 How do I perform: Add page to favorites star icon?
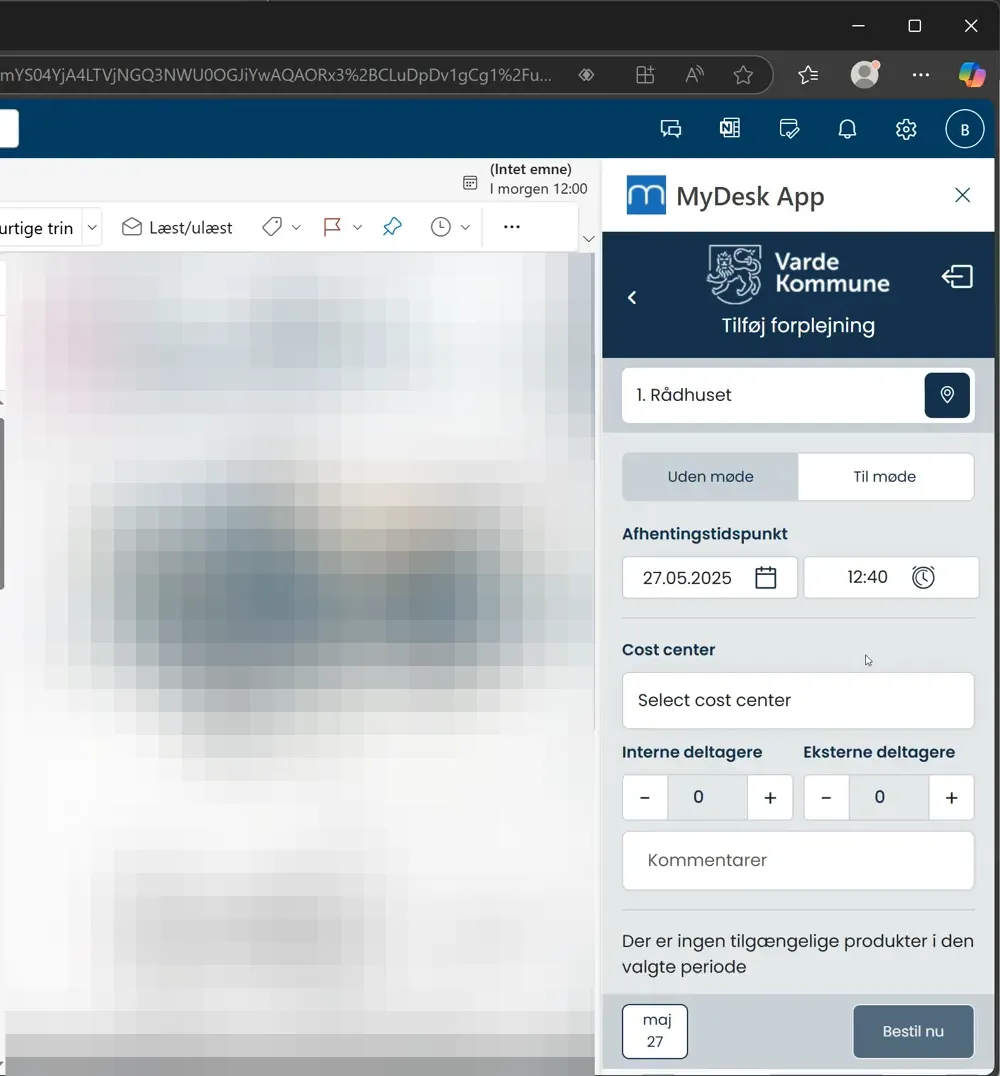(743, 75)
